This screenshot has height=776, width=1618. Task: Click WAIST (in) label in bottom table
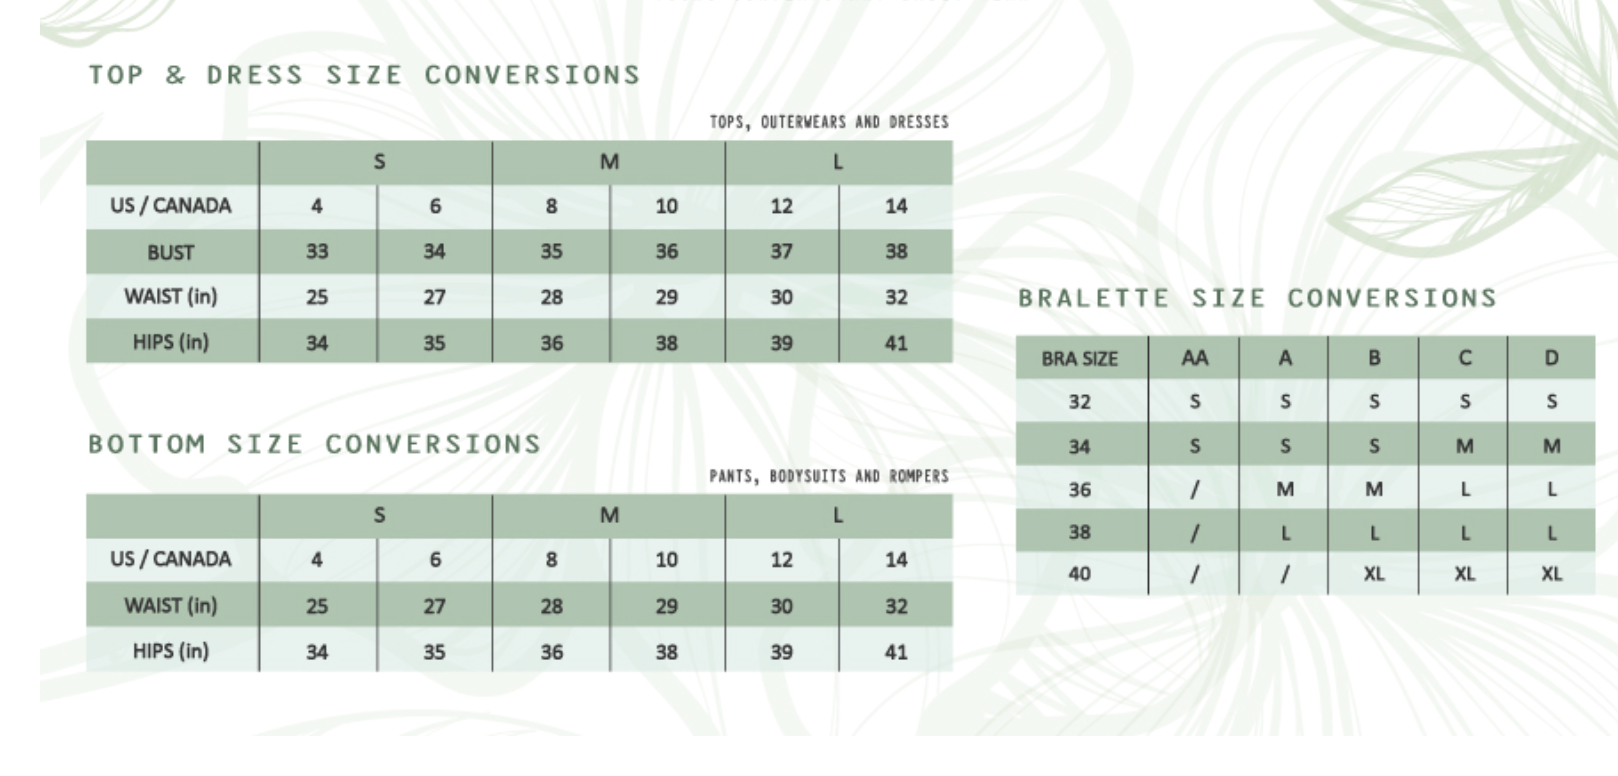click(171, 605)
